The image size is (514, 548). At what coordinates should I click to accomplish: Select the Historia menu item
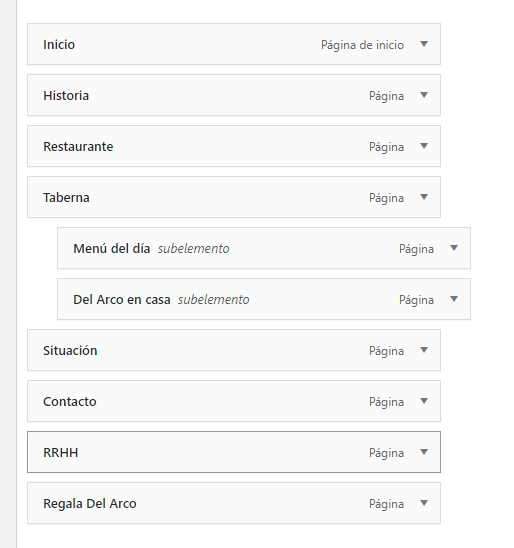[234, 95]
